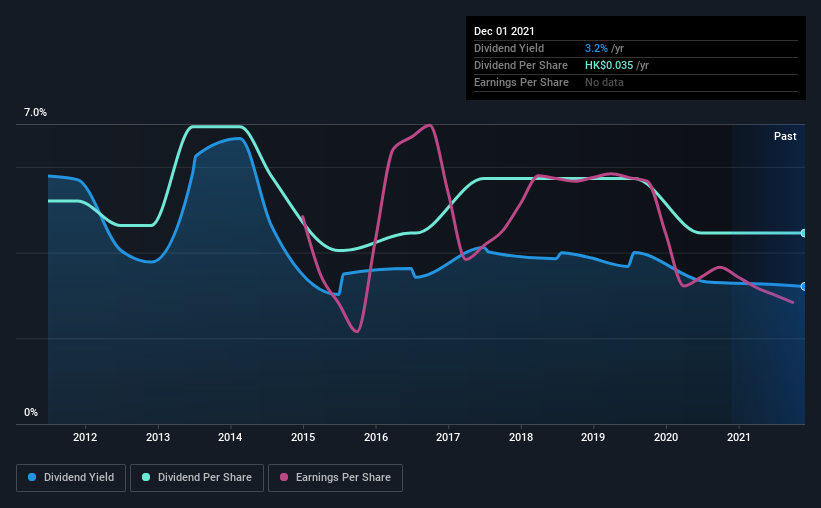Click the tooltip Dividend Yield row label
Viewport: 821px width, 508px height.
[509, 48]
